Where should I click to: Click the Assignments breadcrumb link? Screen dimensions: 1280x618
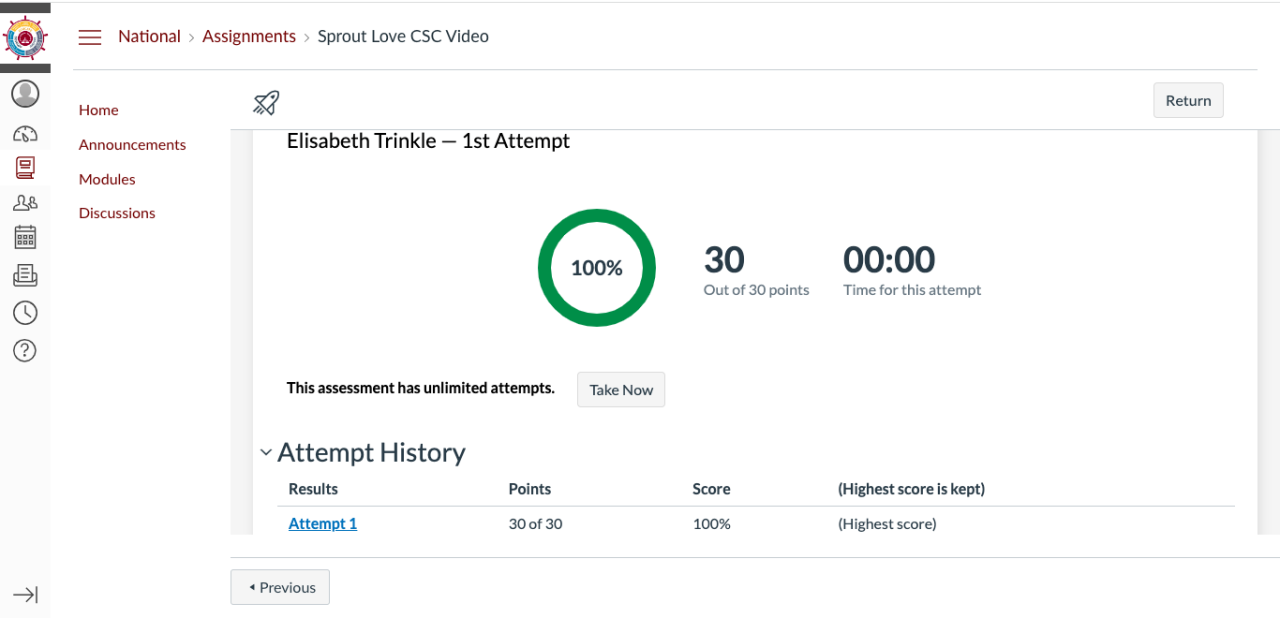click(x=249, y=37)
